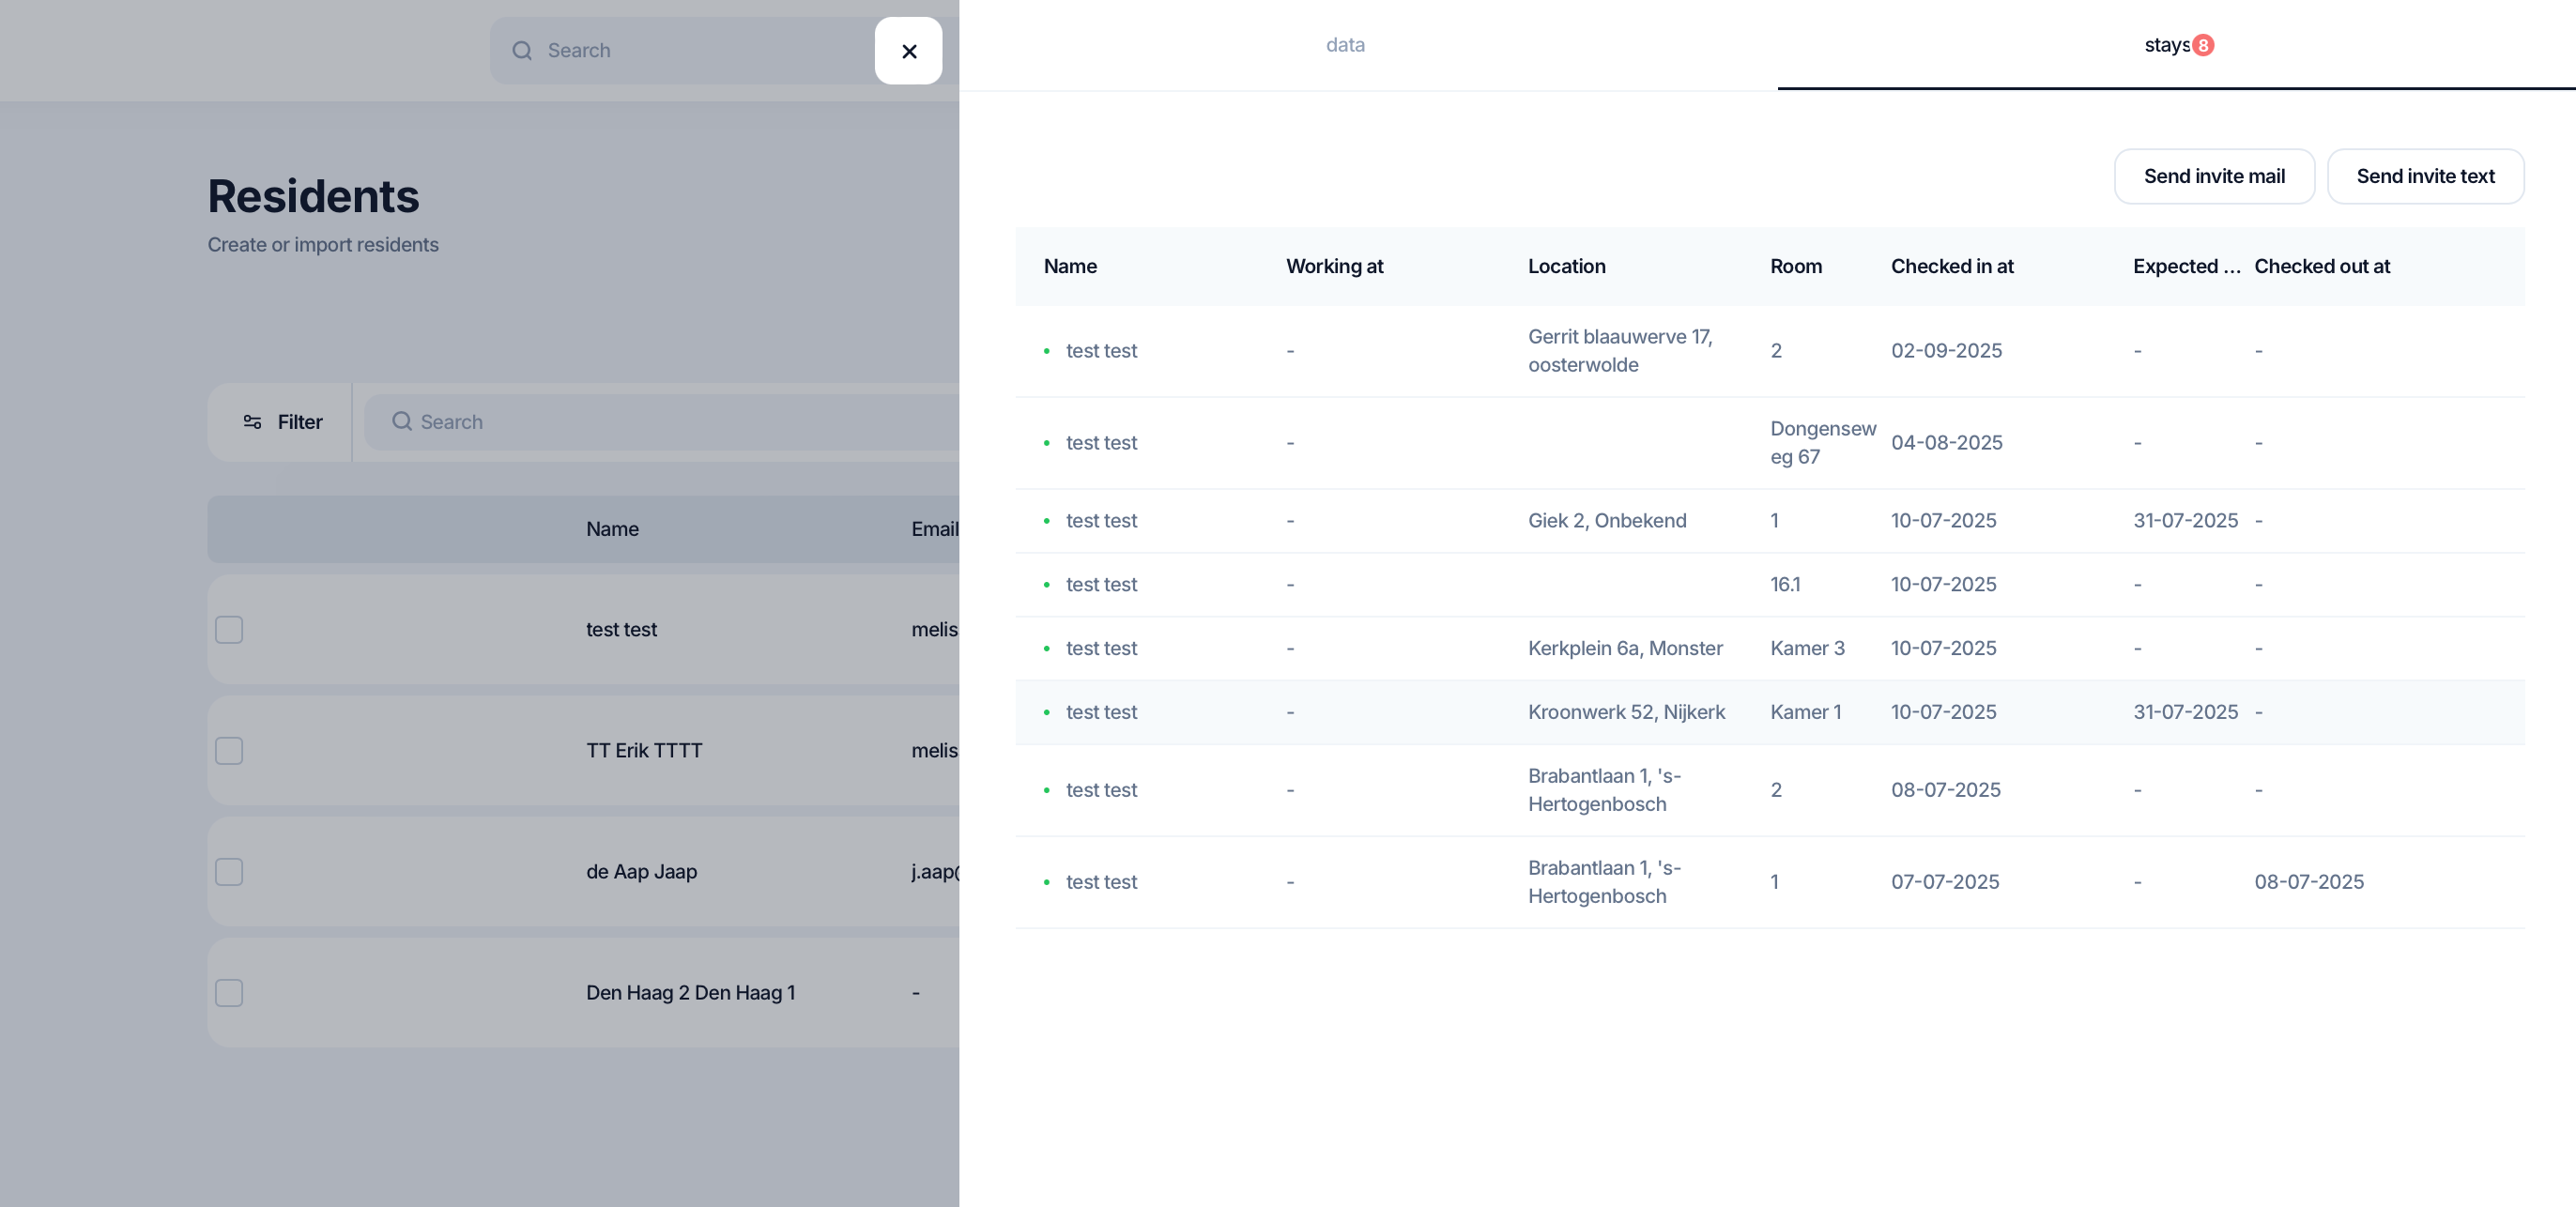Screen dimensions: 2576x1207
Task: Select the de Aap Jaap checkbox
Action: [x=229, y=871]
